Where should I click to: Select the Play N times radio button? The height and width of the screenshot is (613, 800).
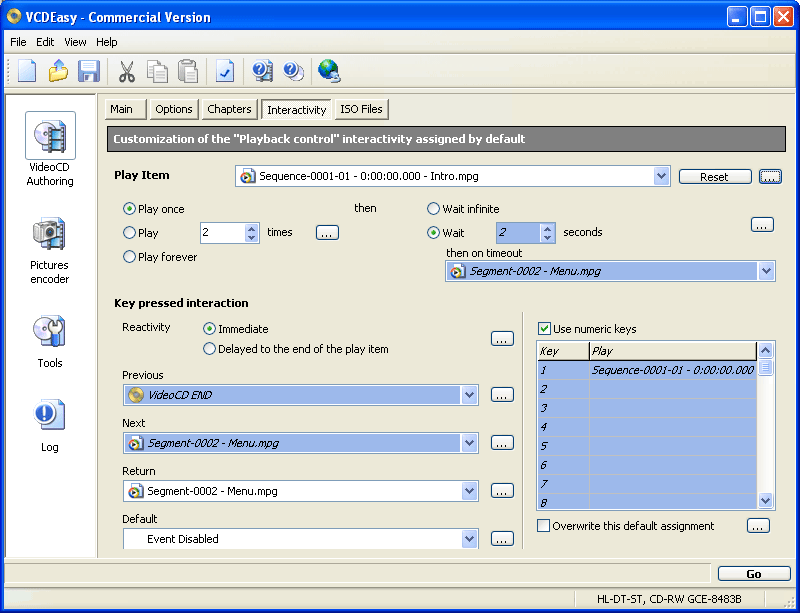click(129, 233)
